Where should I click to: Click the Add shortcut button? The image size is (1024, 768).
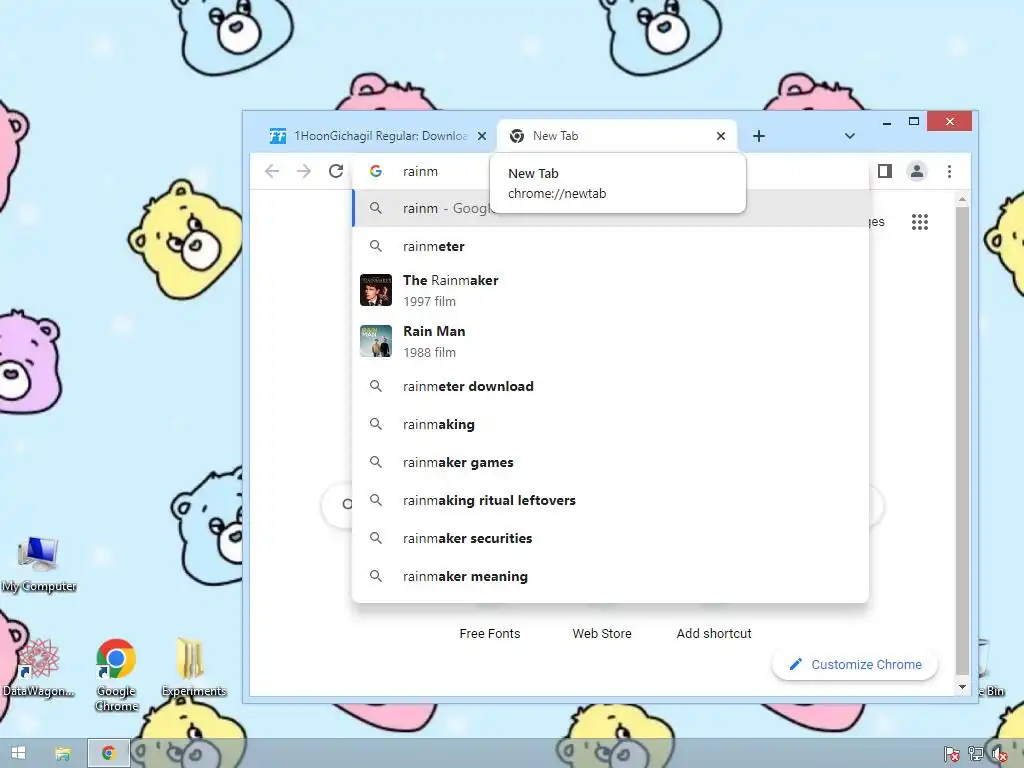714,633
